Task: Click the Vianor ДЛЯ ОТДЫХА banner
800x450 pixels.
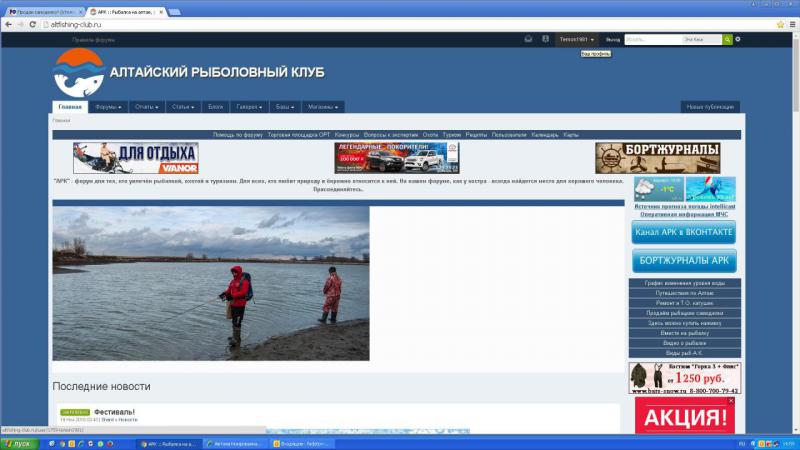Action: coord(136,158)
